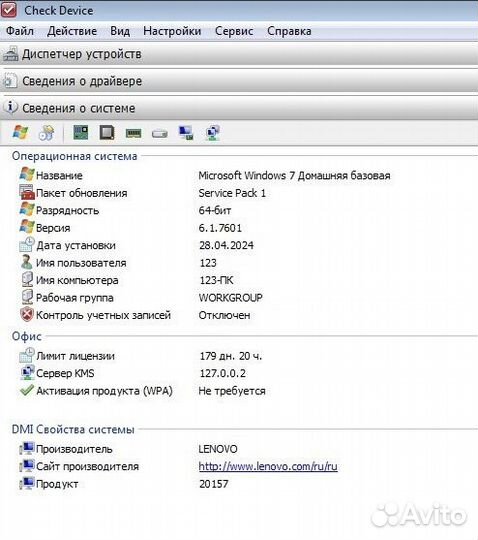Open the Действие menu
Viewport: 478px width, 540px height.
(72, 31)
